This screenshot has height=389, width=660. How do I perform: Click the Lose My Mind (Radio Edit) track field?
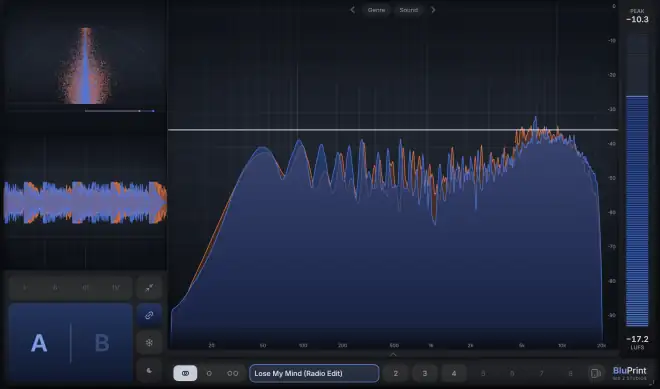[x=314, y=373]
